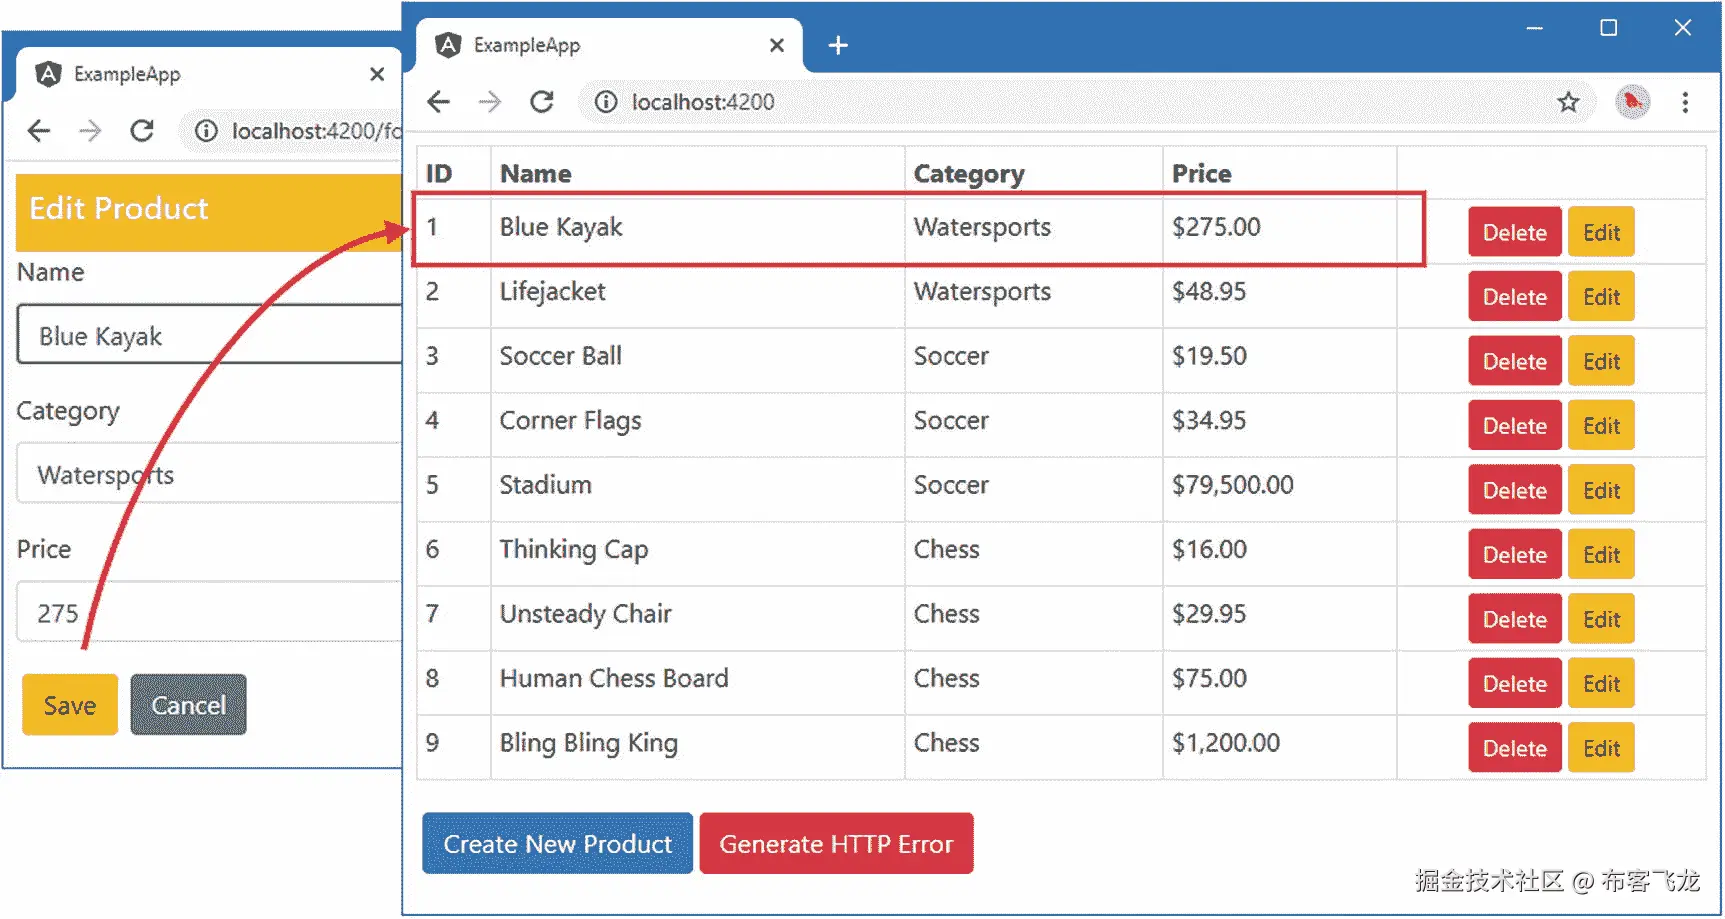
Task: Cancel the product edit form
Action: click(x=188, y=705)
